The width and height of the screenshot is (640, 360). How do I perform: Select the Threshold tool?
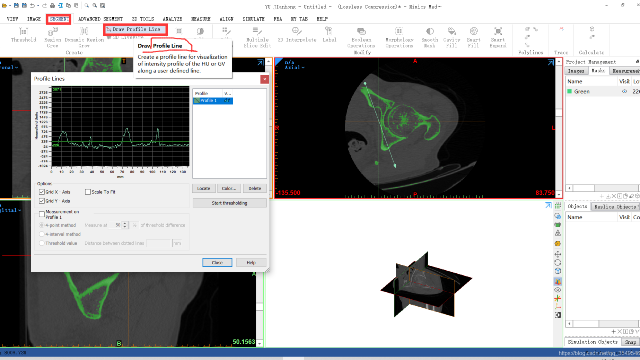click(x=23, y=35)
